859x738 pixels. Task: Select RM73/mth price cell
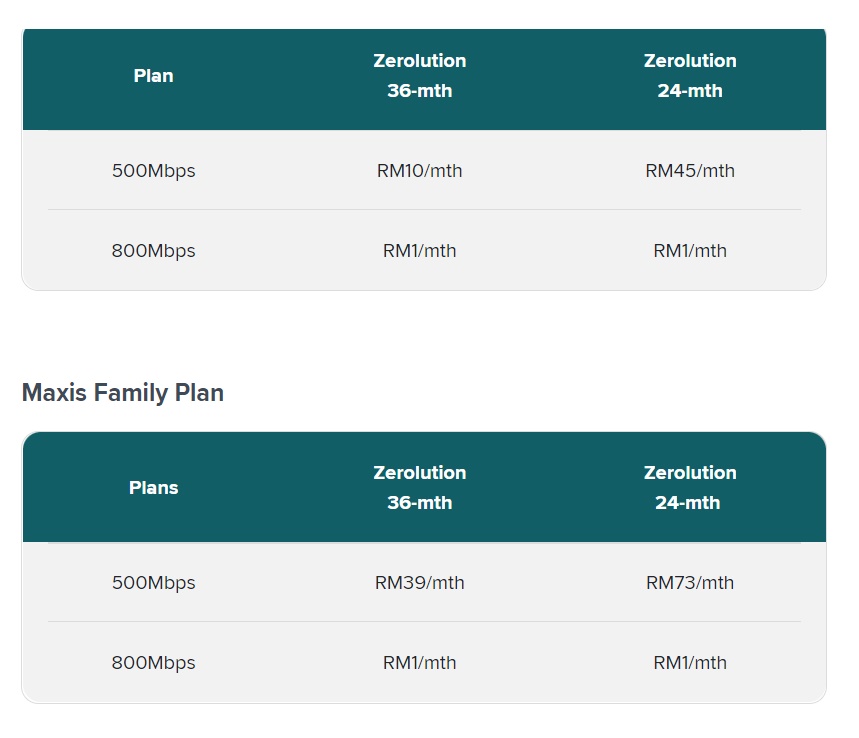coord(690,582)
